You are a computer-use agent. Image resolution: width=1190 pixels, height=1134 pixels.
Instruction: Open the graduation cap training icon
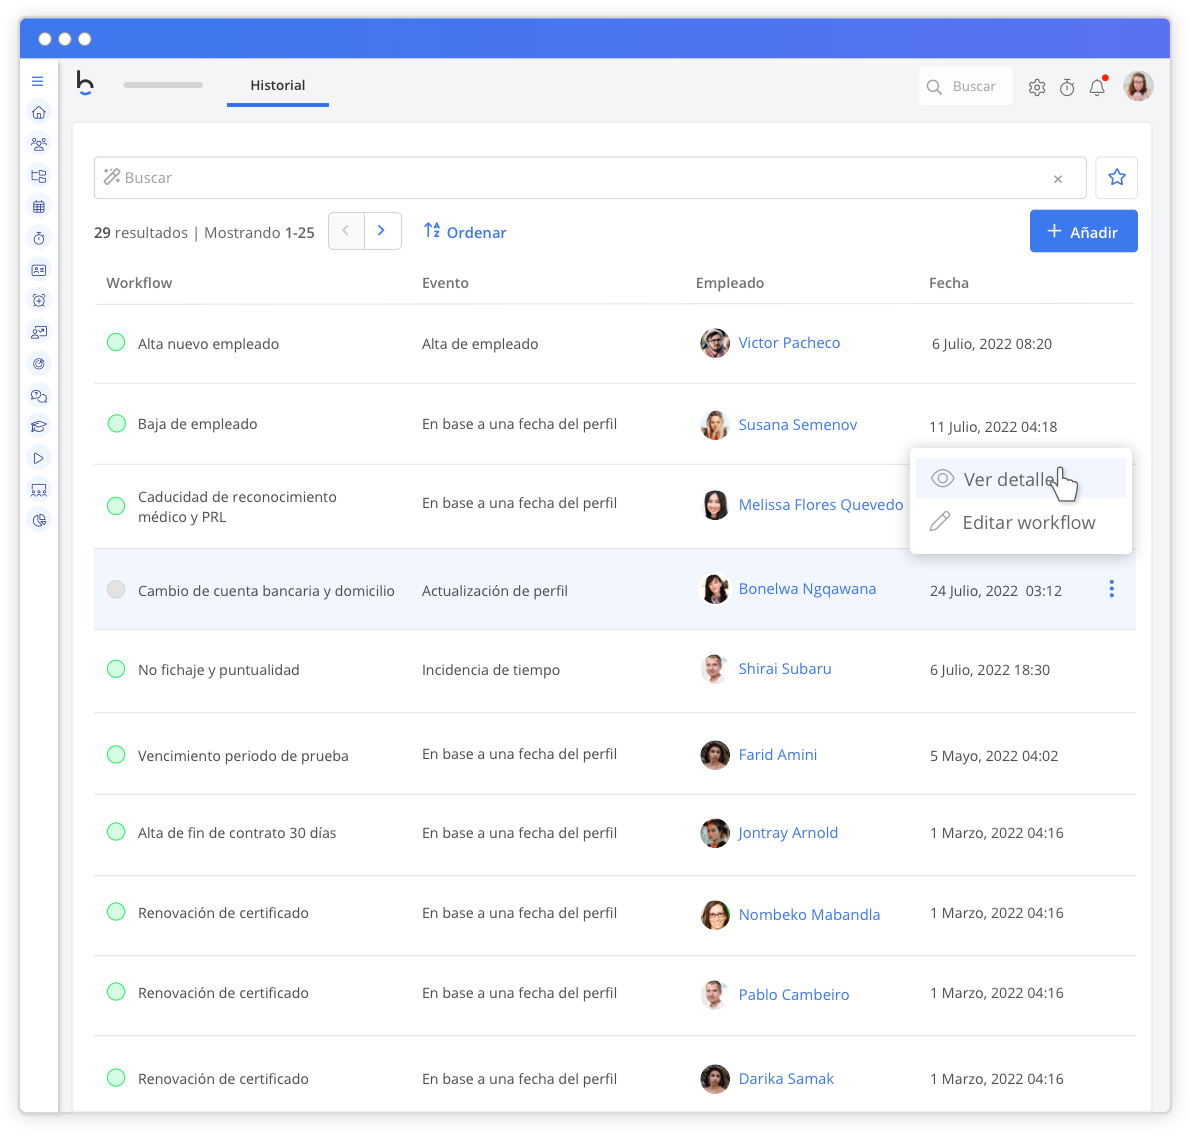(x=38, y=425)
